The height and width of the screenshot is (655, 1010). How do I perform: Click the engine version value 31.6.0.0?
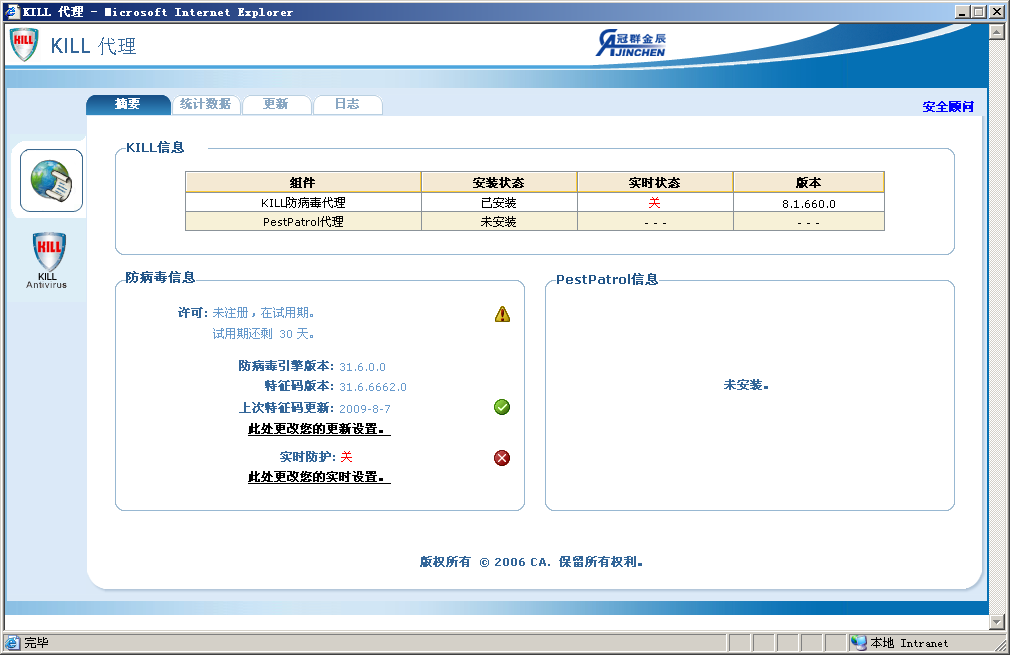[362, 367]
